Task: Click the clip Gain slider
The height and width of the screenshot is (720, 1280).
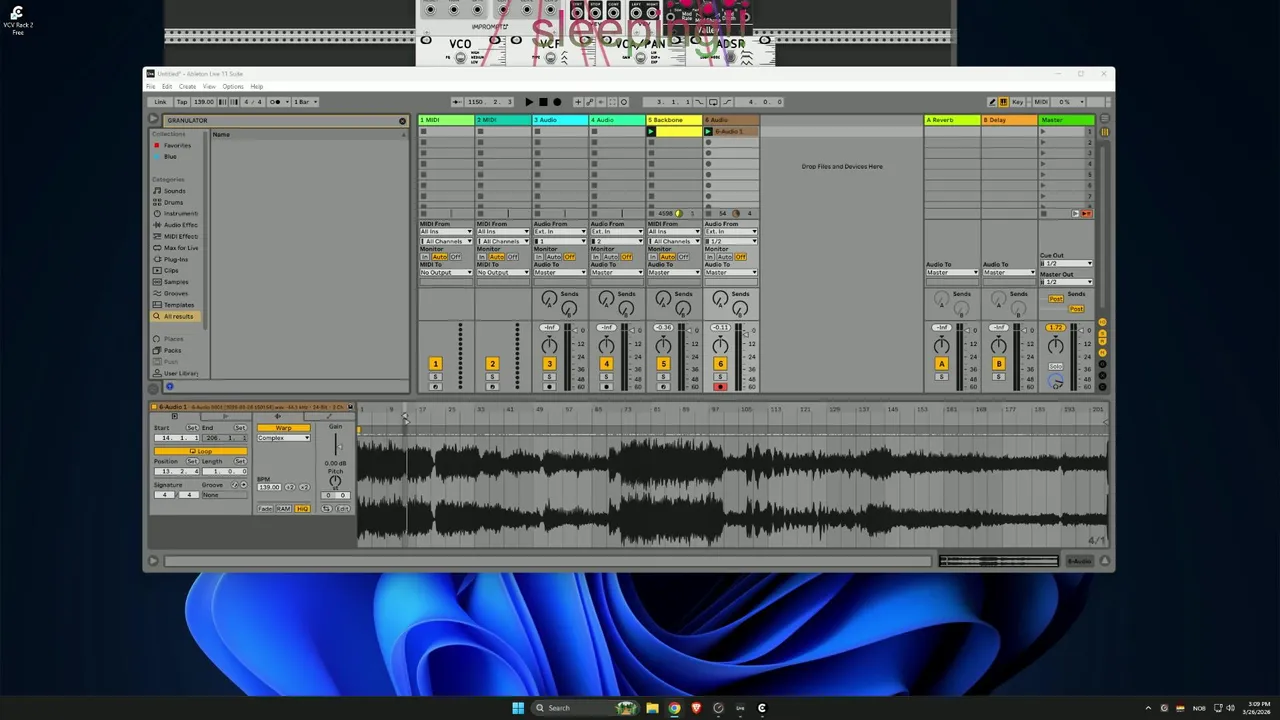Action: click(335, 446)
